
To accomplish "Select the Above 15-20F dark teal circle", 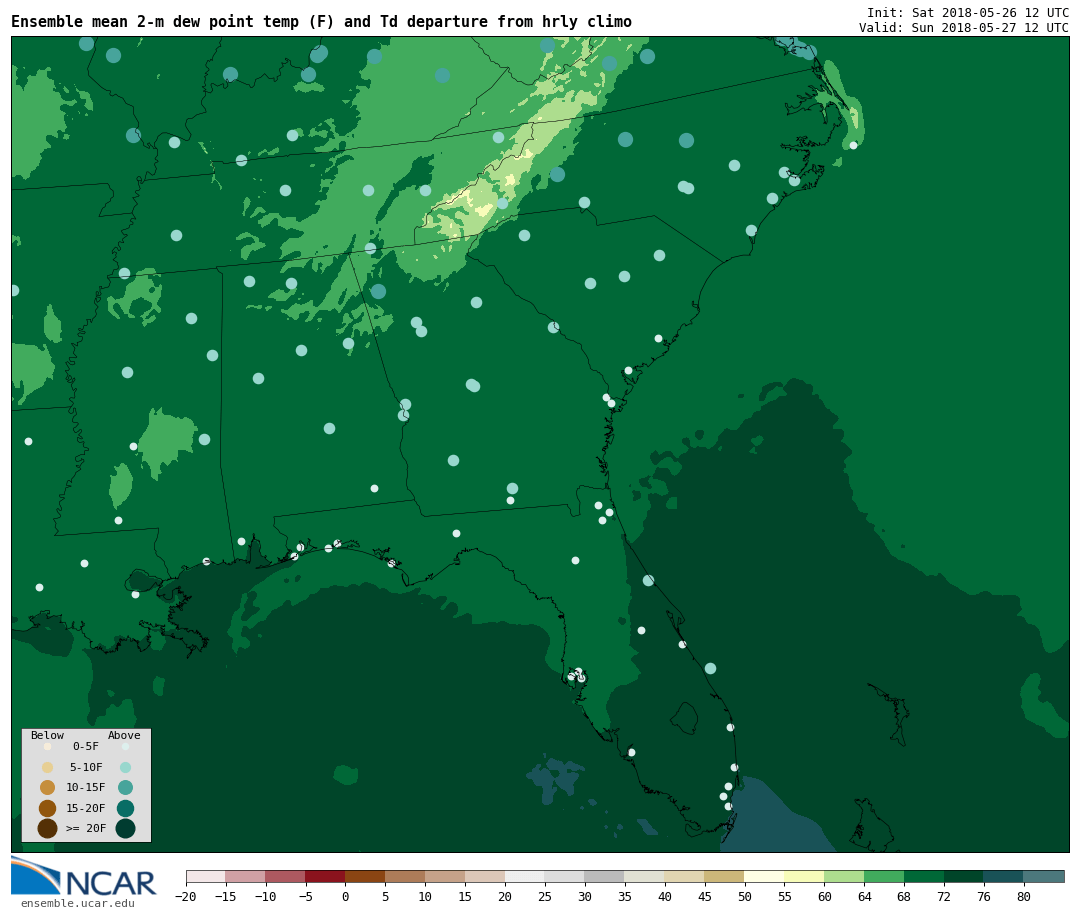I will click(x=125, y=808).
